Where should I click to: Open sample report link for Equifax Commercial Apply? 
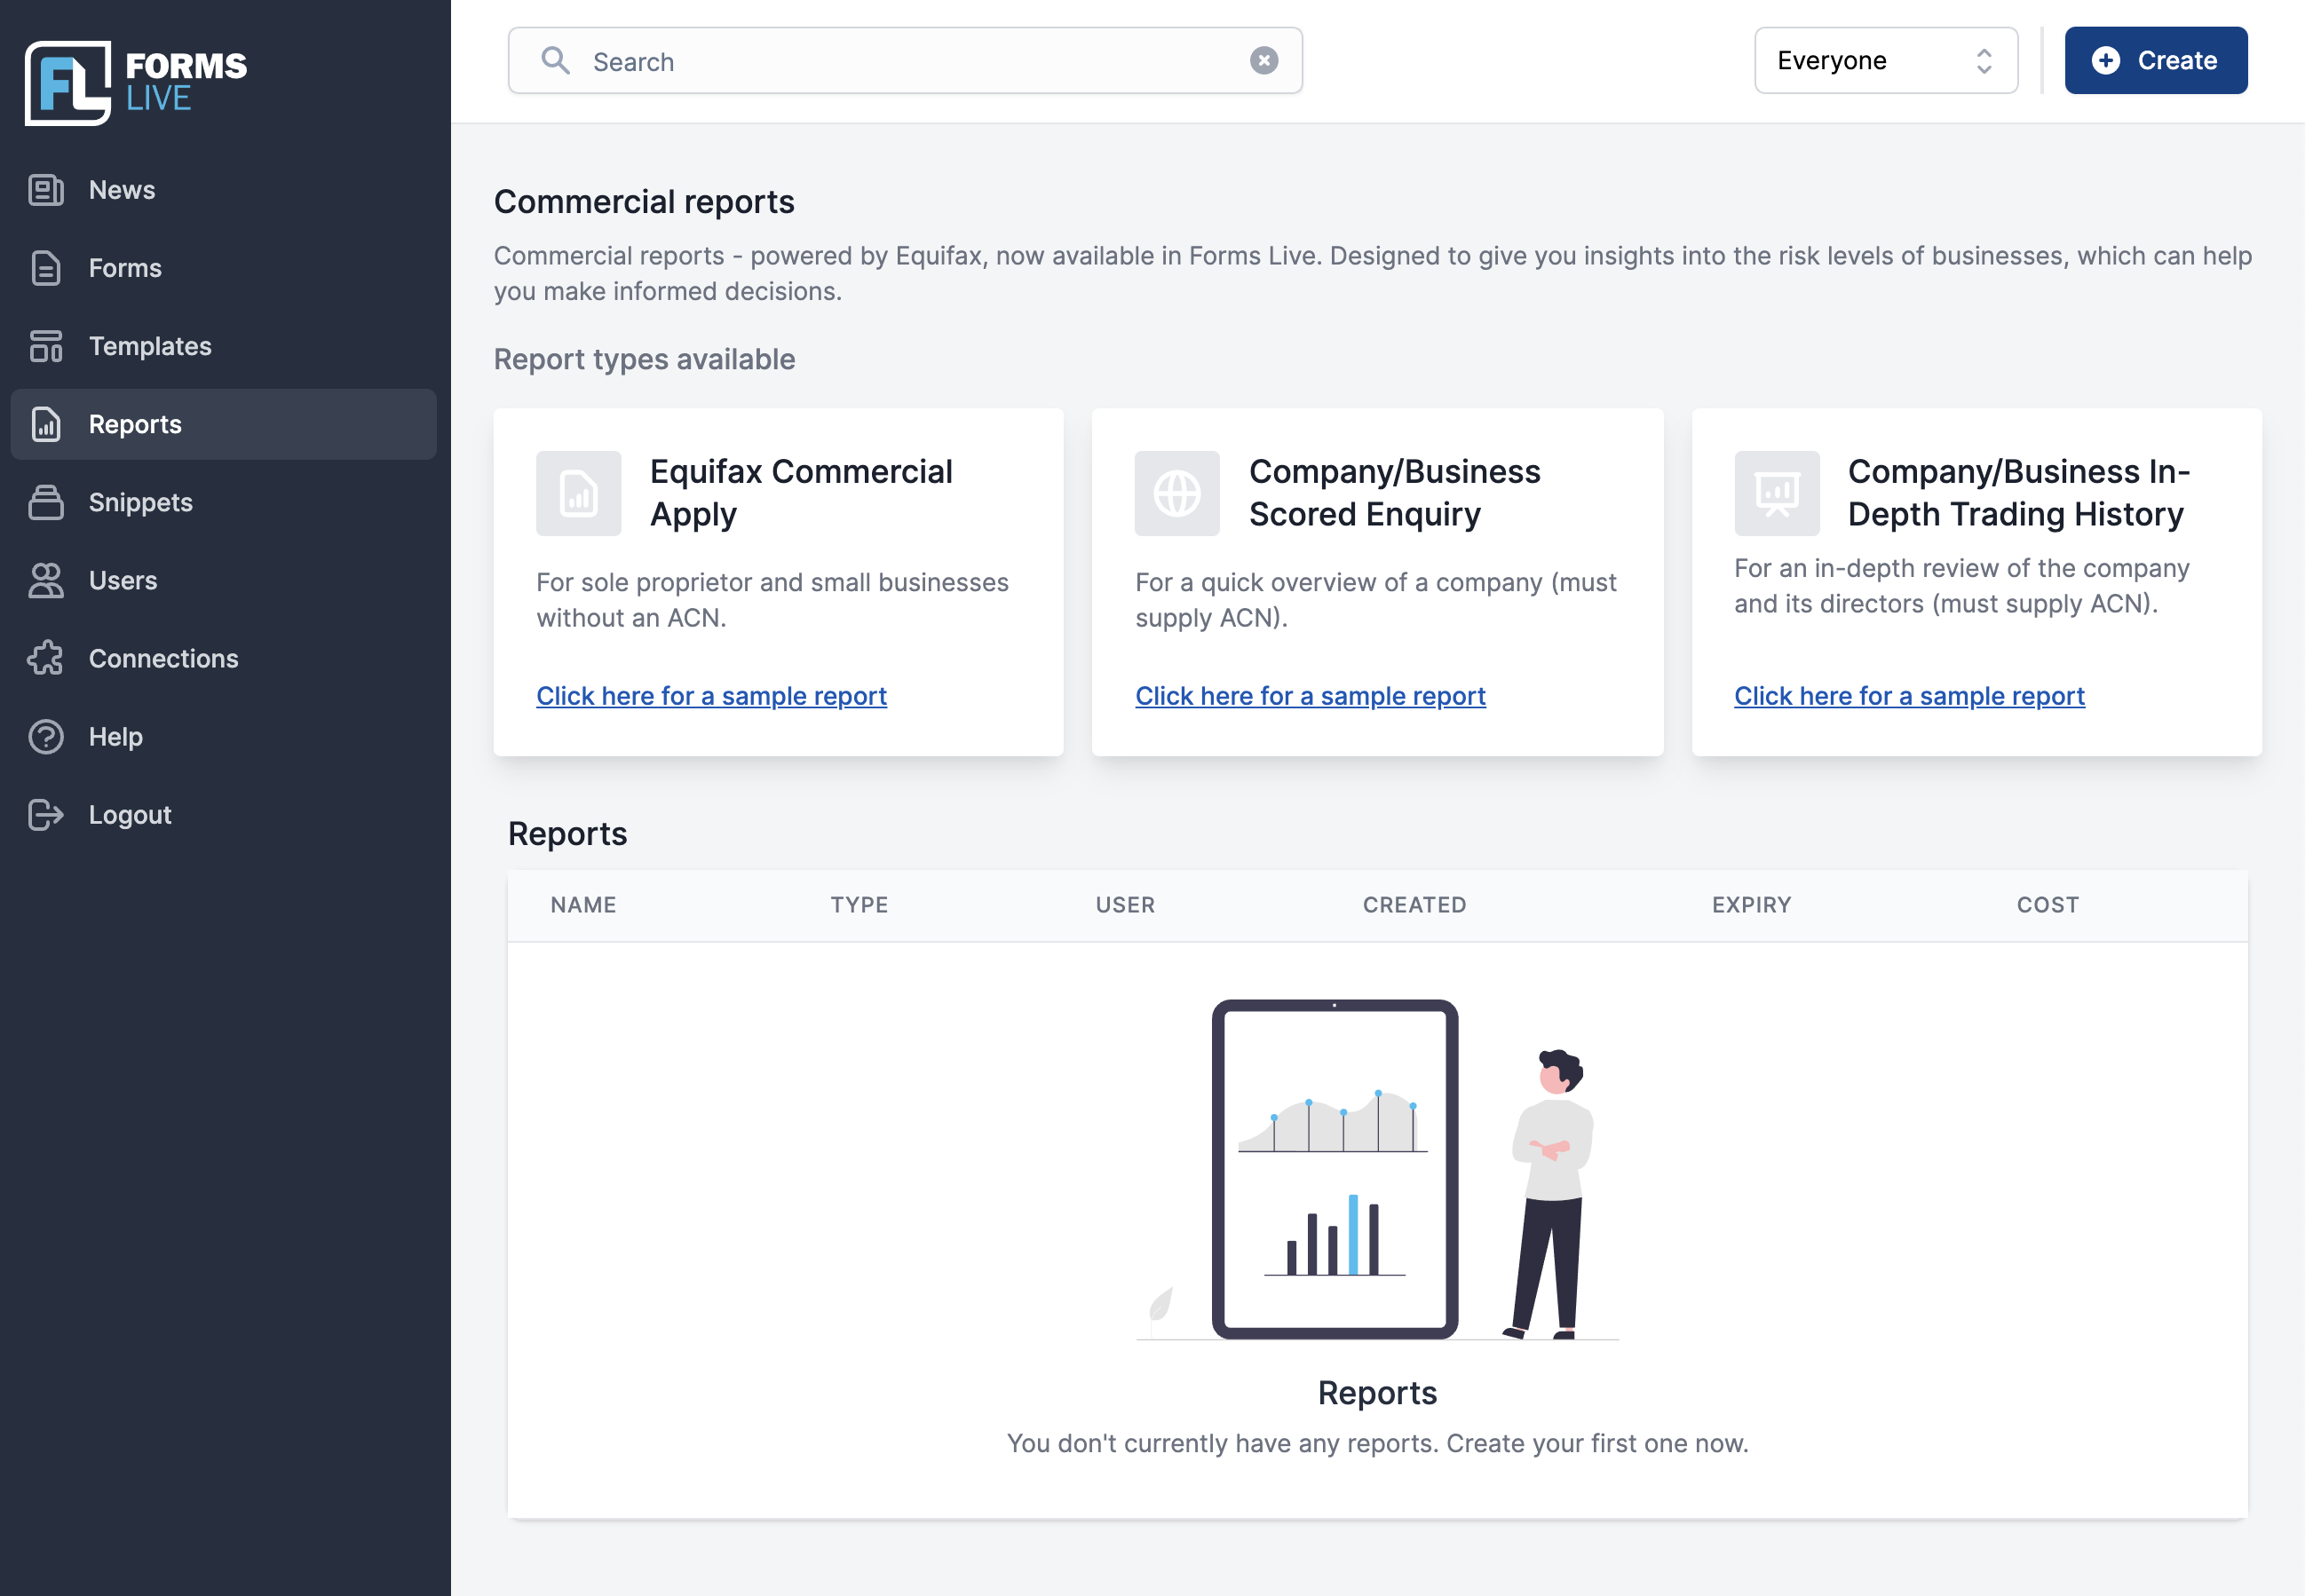pyautogui.click(x=711, y=696)
